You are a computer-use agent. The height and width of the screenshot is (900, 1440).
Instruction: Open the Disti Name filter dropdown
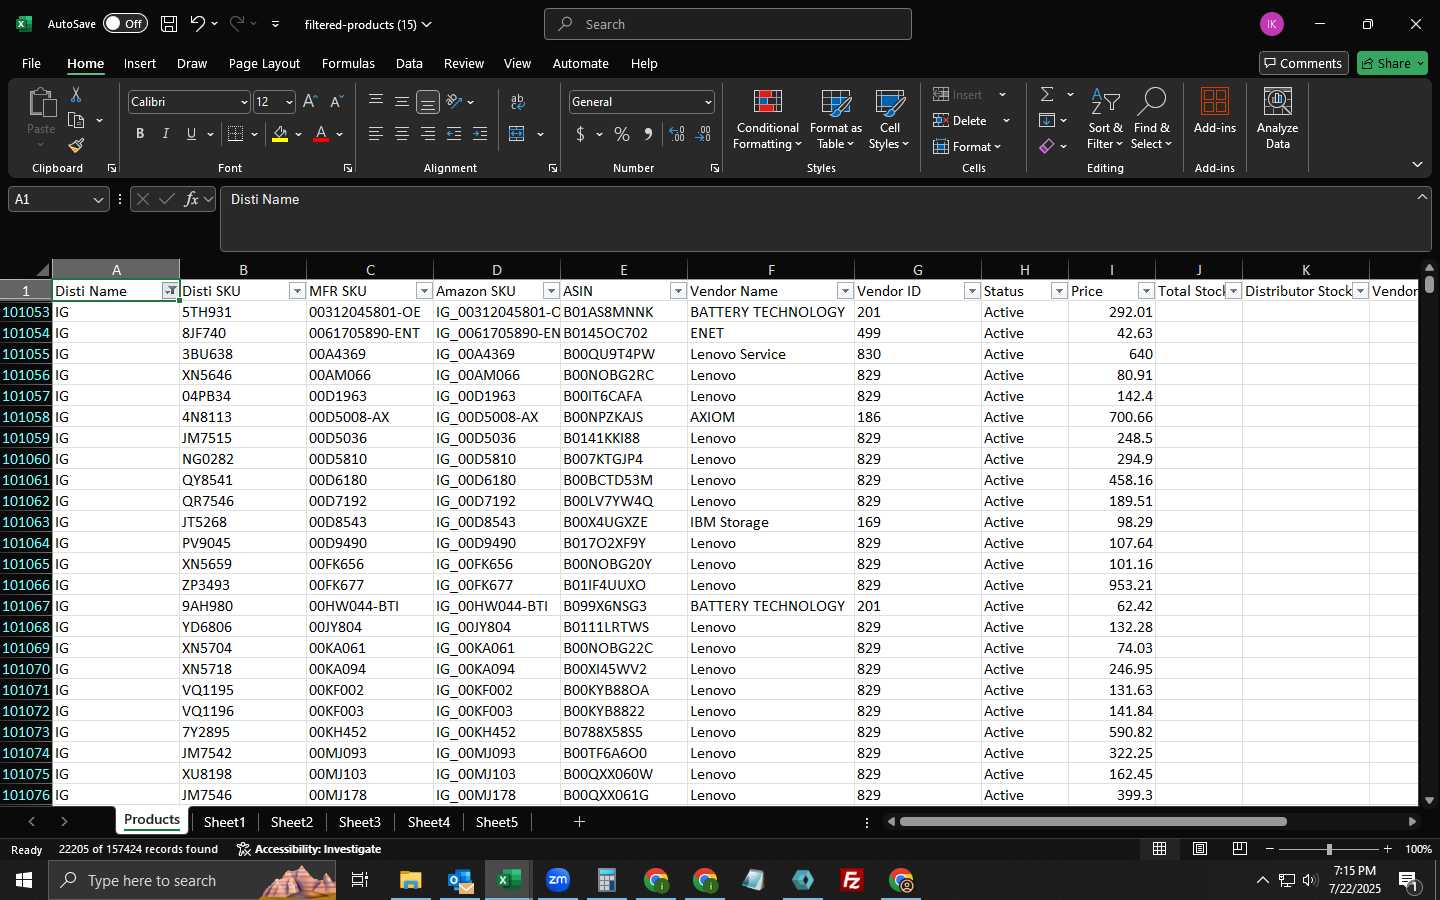(x=171, y=291)
